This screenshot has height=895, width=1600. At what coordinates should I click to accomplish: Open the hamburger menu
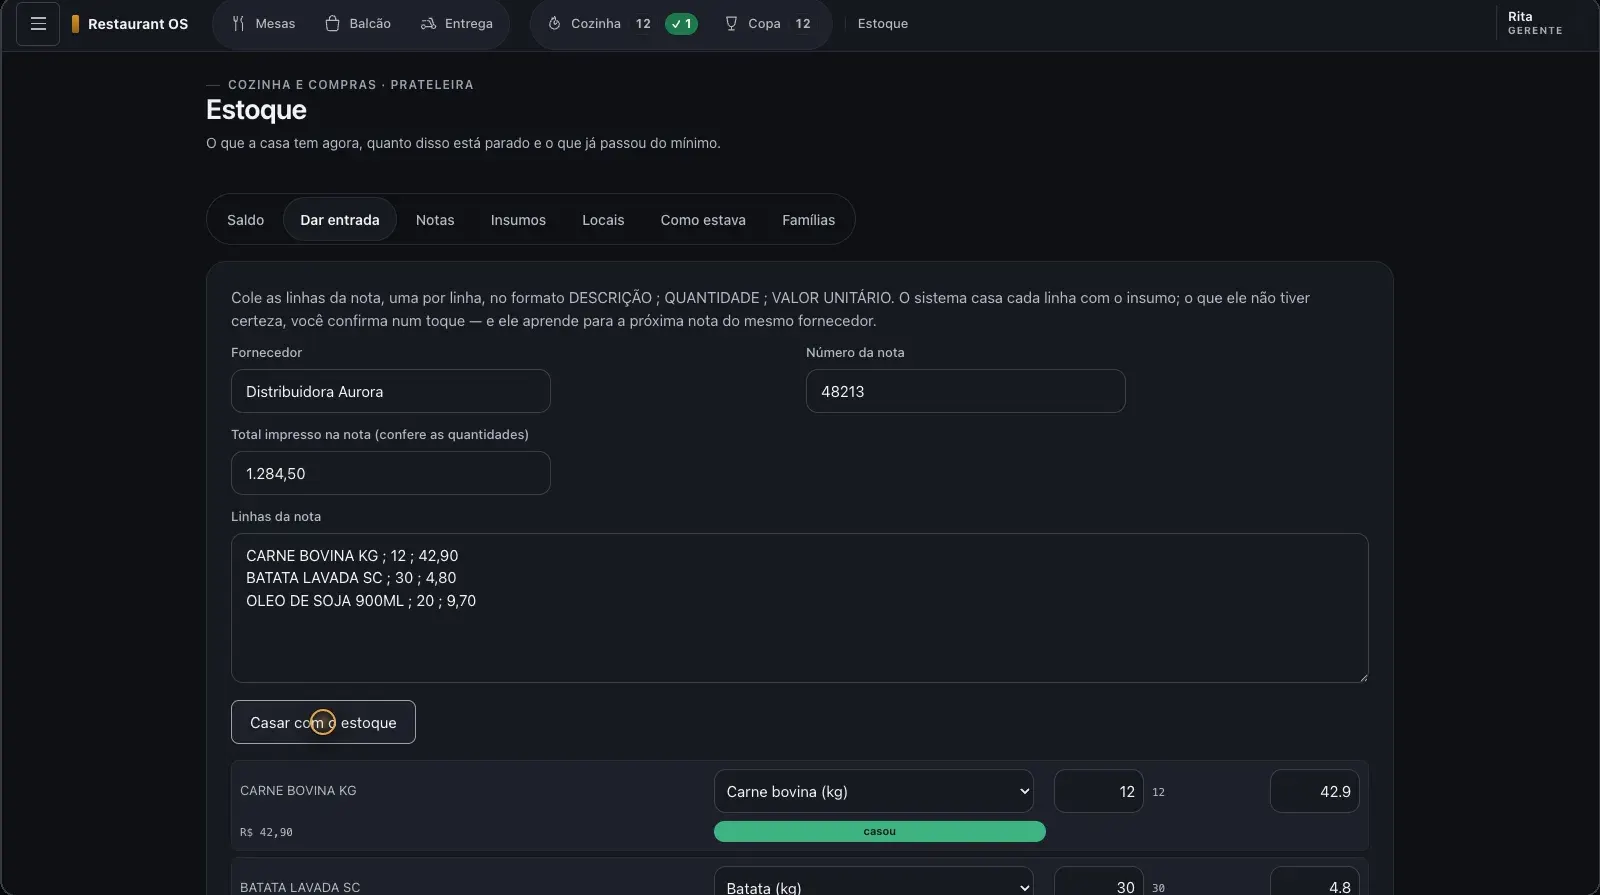point(38,24)
